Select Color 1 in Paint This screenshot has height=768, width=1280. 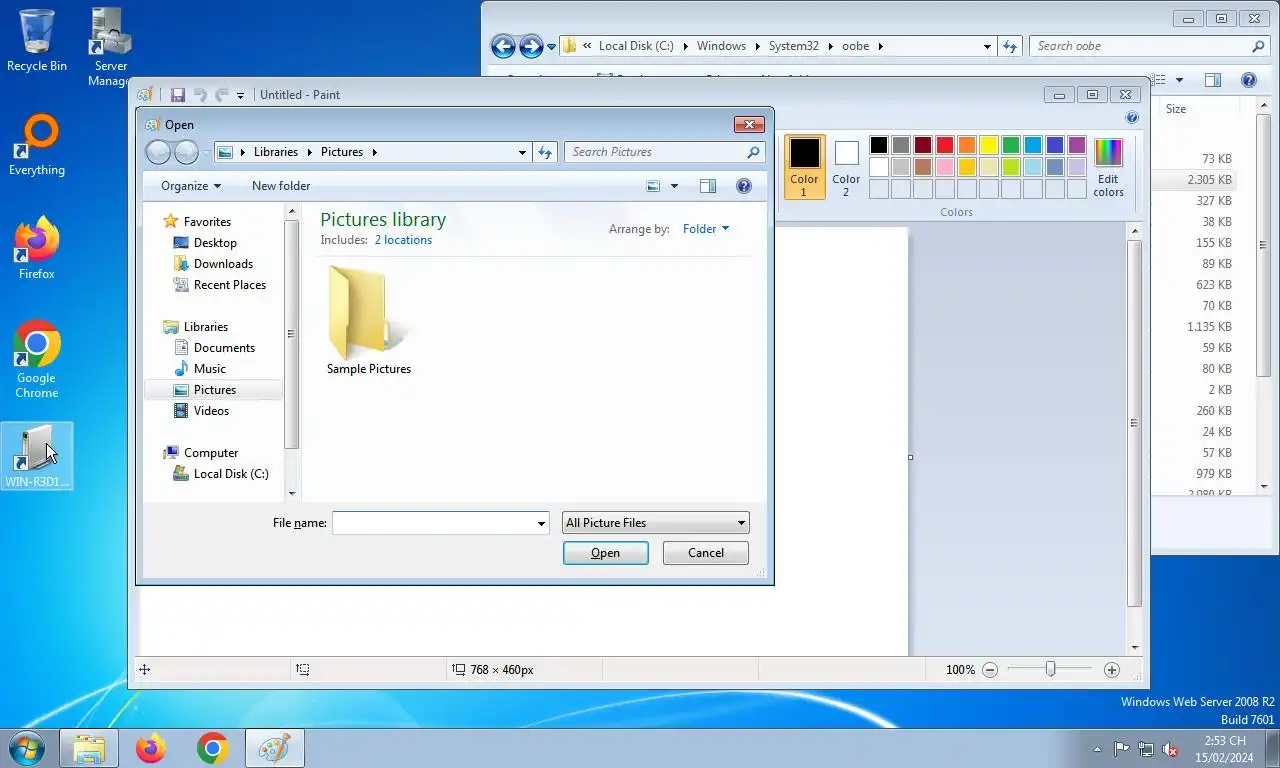(804, 167)
